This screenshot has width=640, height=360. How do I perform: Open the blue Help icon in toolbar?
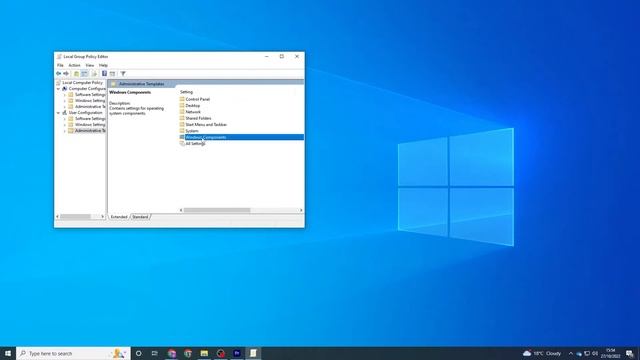click(x=104, y=73)
